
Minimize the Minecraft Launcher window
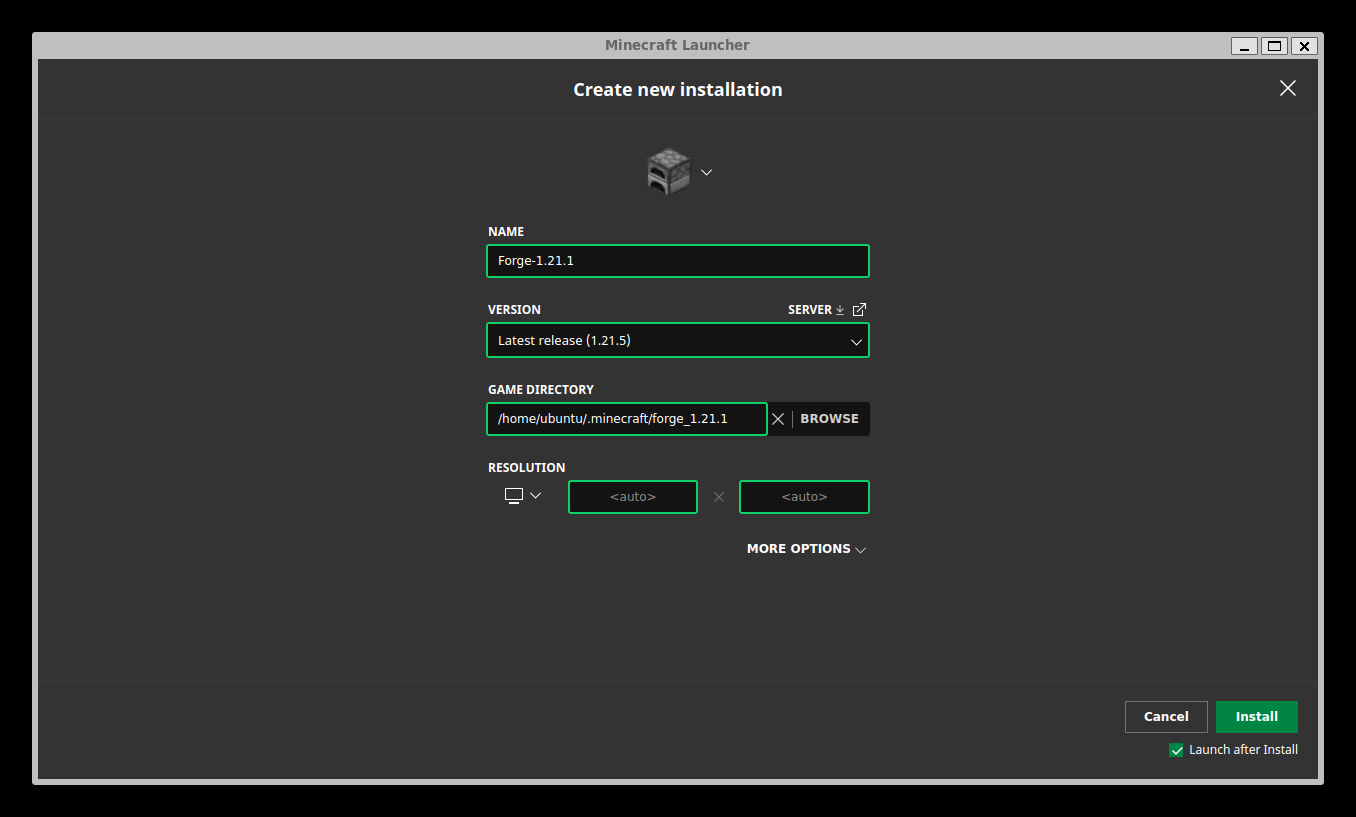[1244, 46]
